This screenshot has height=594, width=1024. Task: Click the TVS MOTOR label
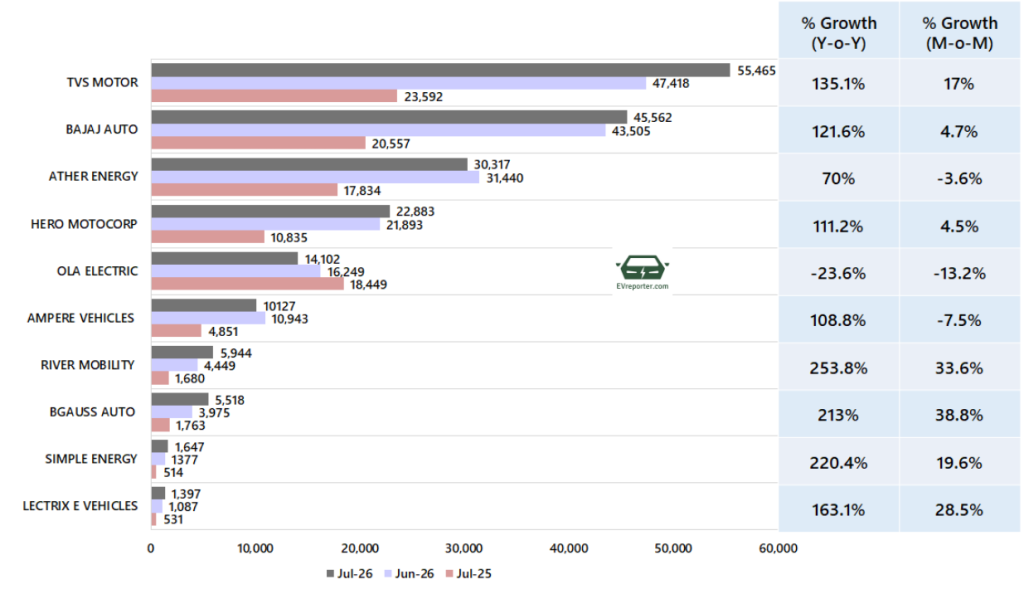click(x=103, y=83)
